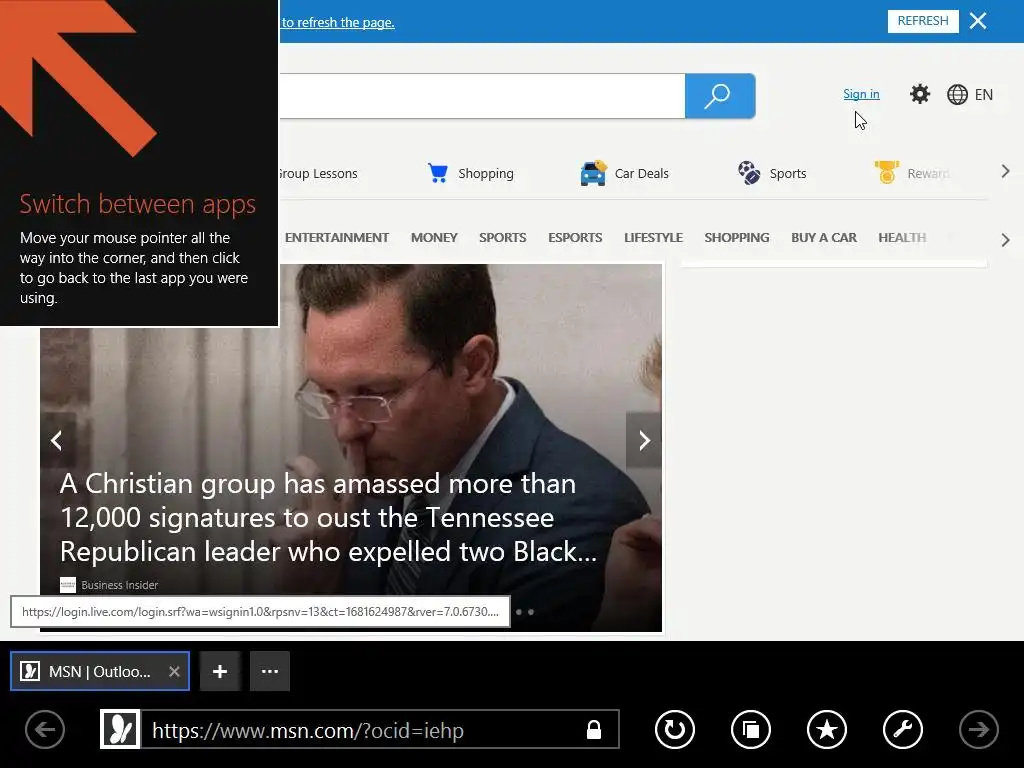Open the Shopping quick link text
The image size is (1024, 768).
tap(486, 174)
